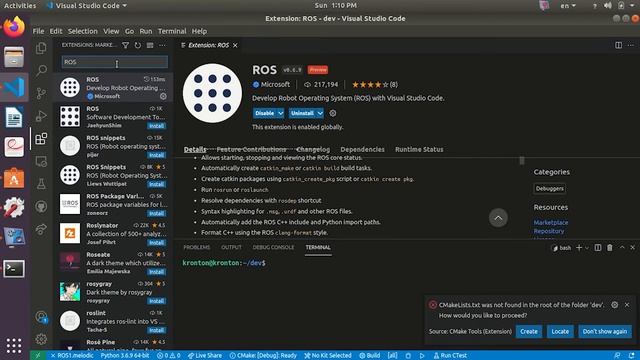Open the Live Share view icon

(41, 229)
